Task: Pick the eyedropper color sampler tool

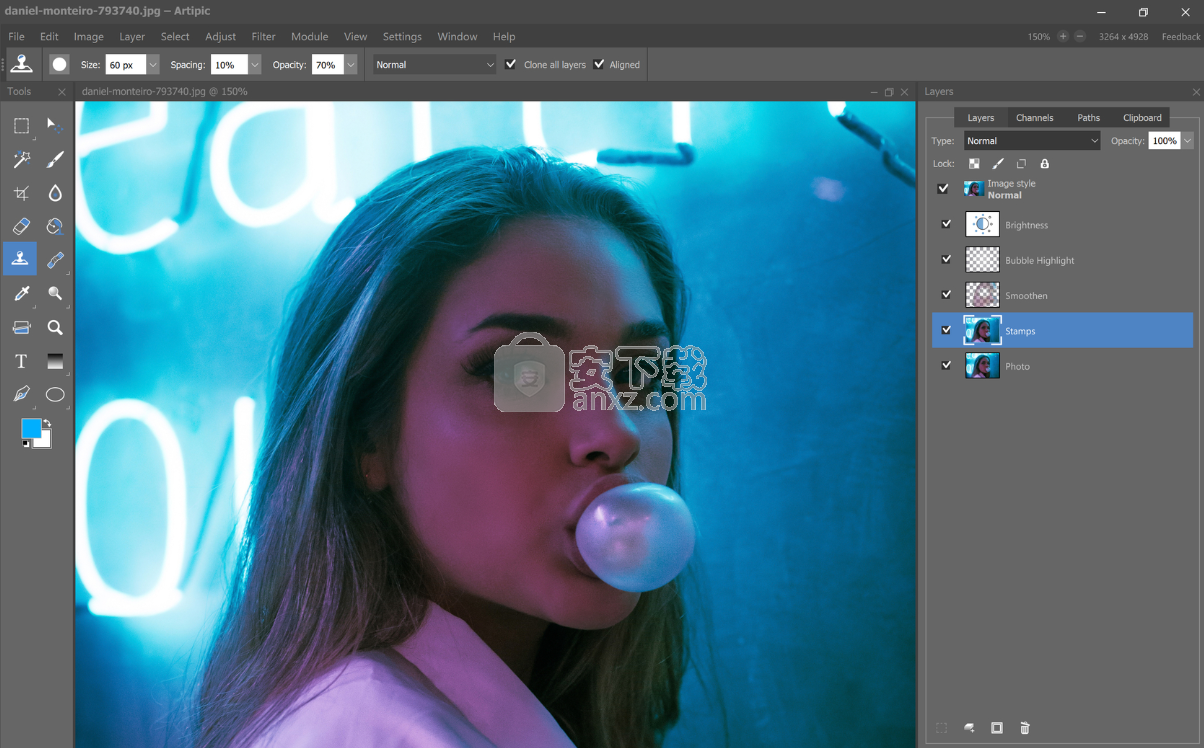Action: (x=21, y=293)
